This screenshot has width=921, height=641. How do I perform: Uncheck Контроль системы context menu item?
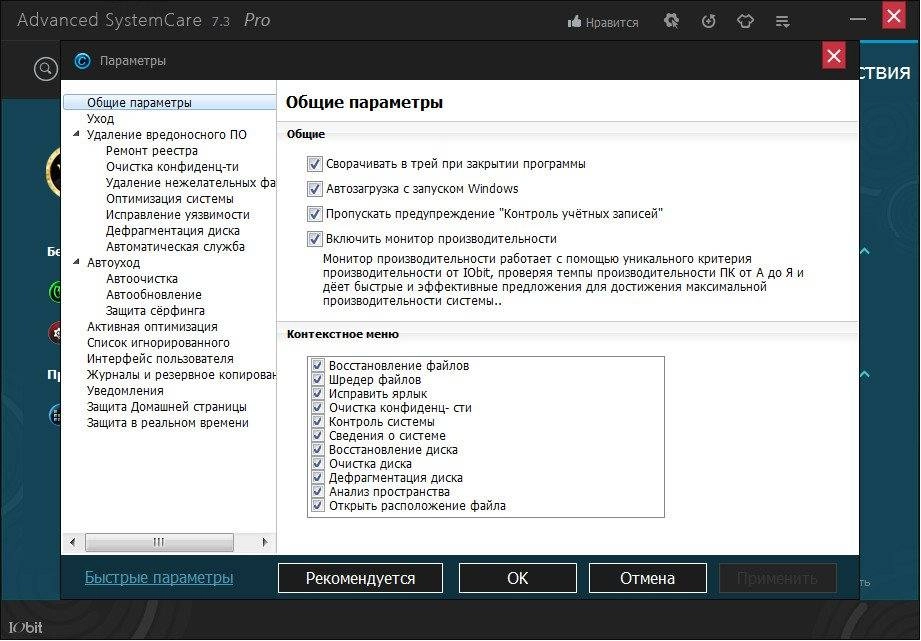pos(318,422)
